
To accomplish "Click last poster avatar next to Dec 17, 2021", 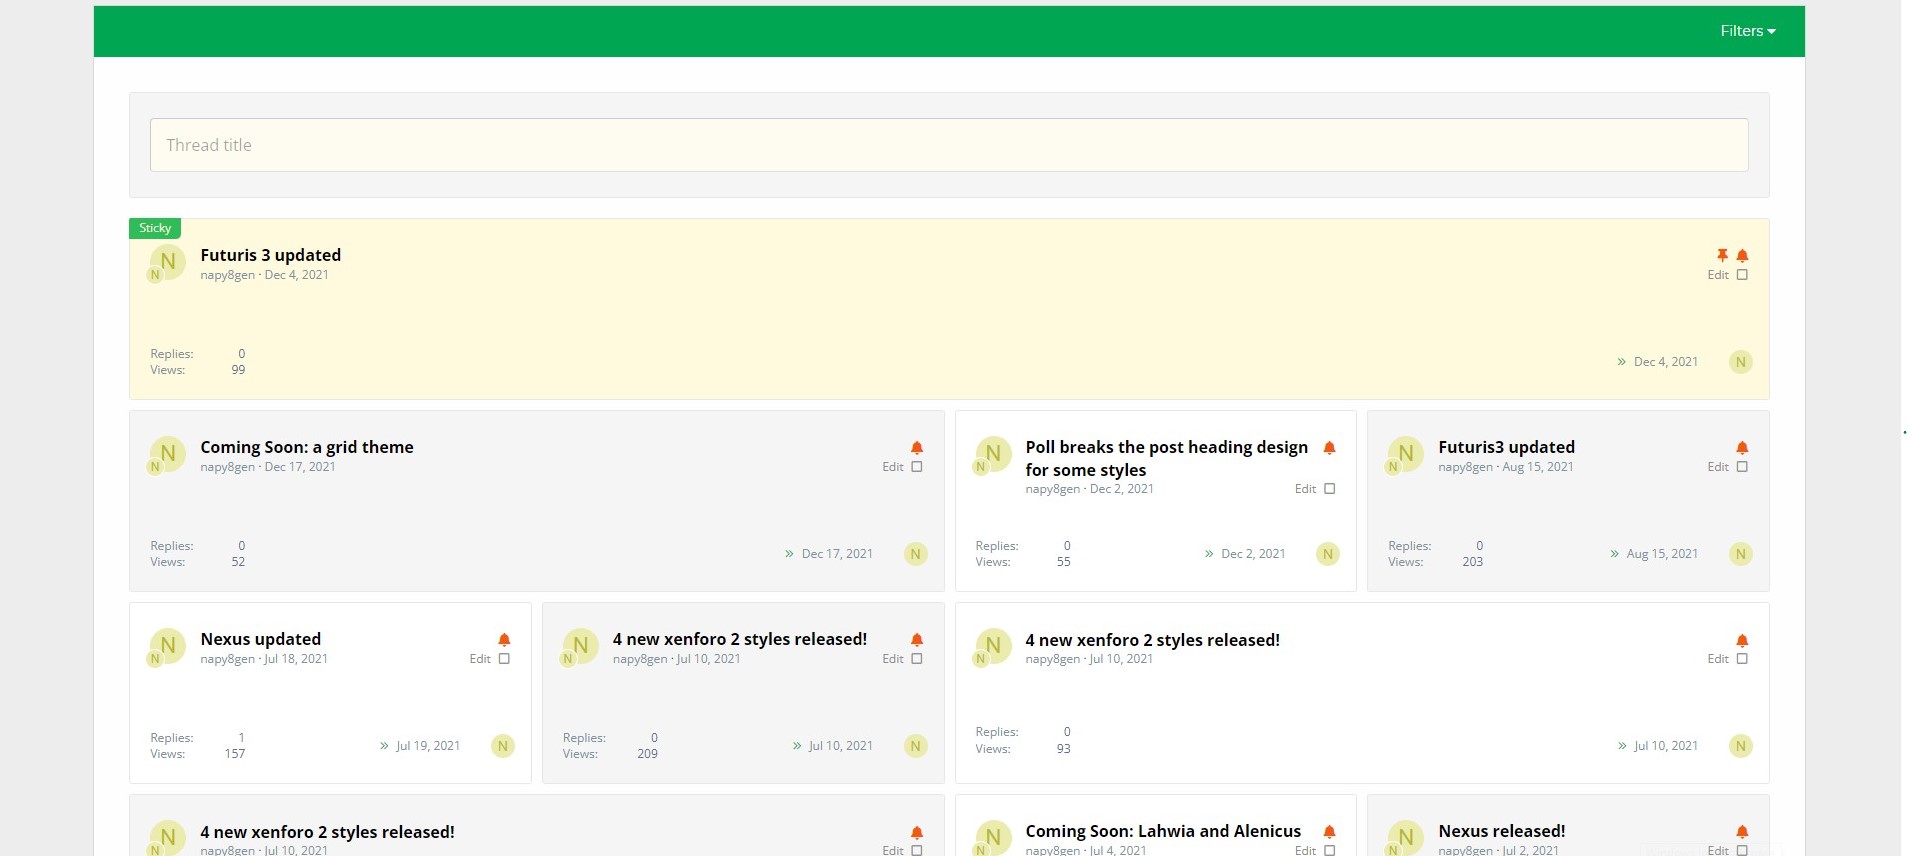I will point(916,554).
